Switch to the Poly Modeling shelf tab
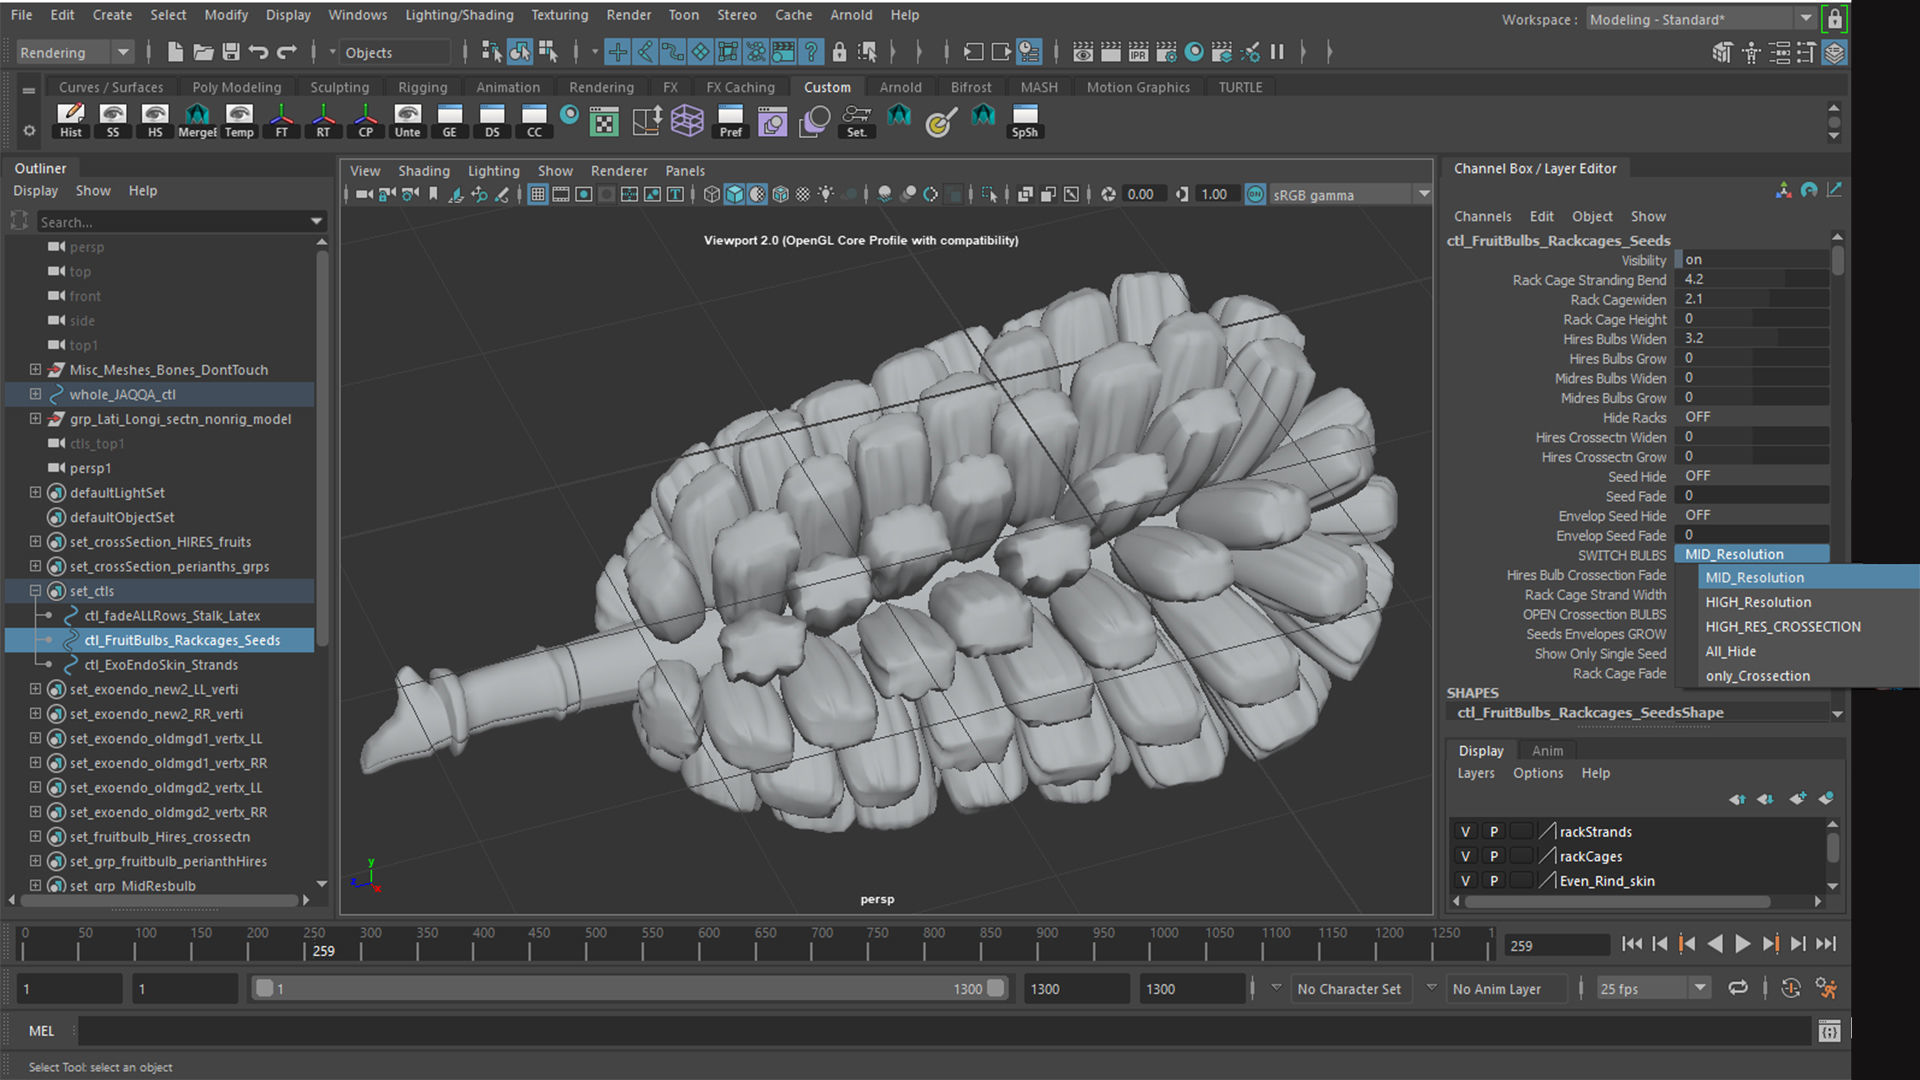The image size is (1920, 1080). click(236, 87)
